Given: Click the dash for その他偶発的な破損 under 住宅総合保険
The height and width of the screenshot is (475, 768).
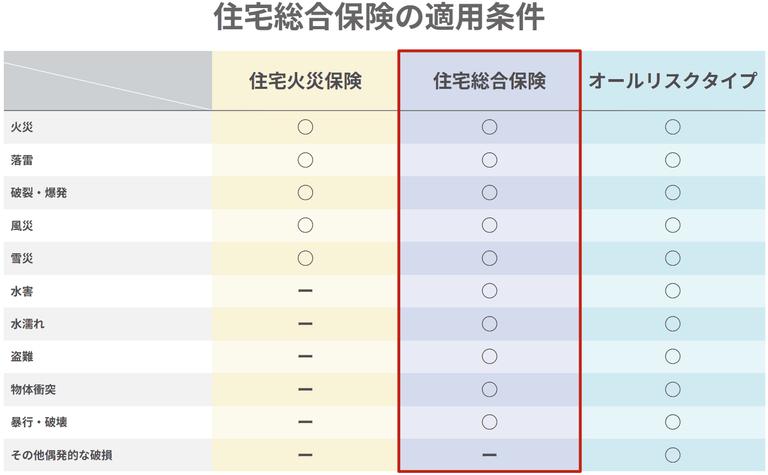Looking at the screenshot, I should coord(489,455).
